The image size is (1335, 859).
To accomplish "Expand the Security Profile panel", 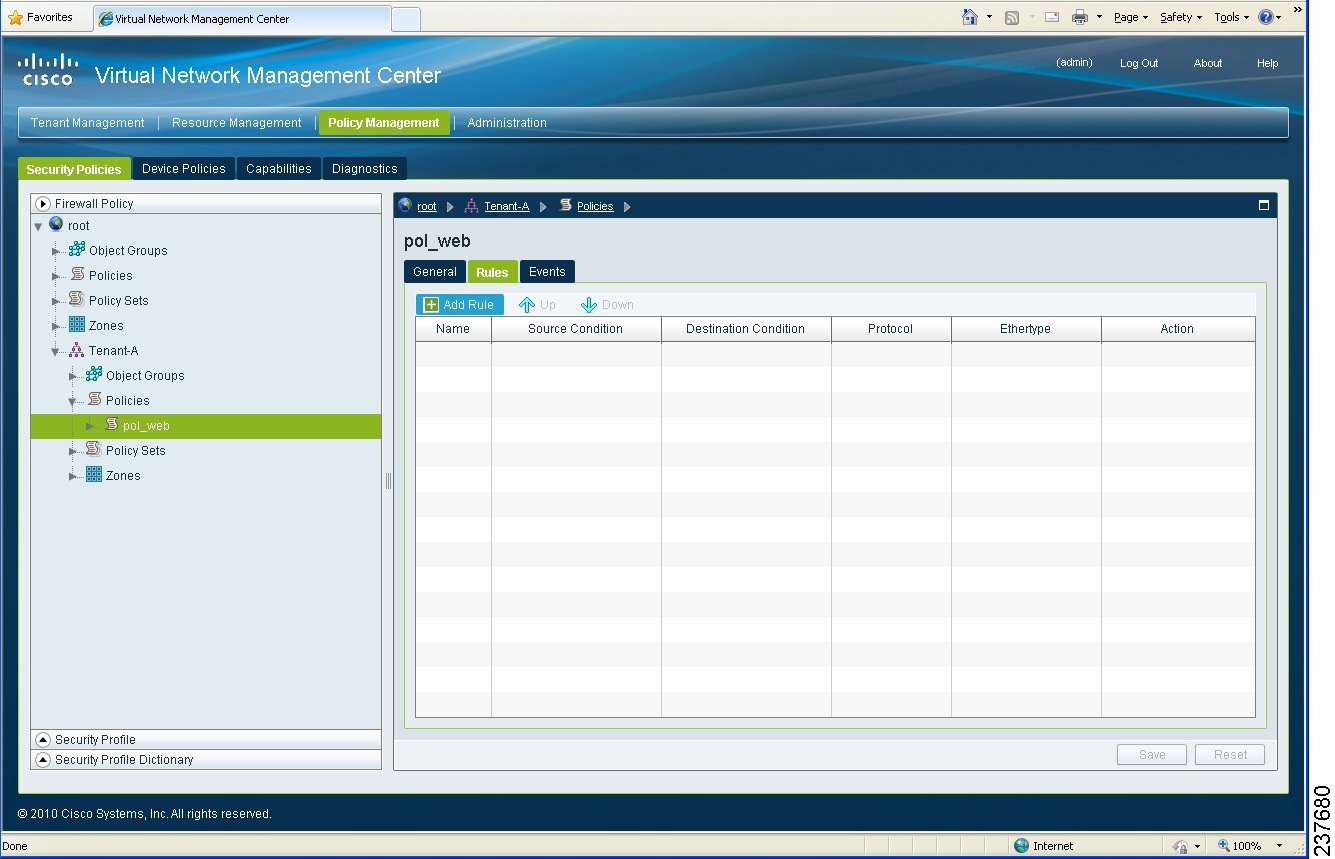I will point(41,739).
